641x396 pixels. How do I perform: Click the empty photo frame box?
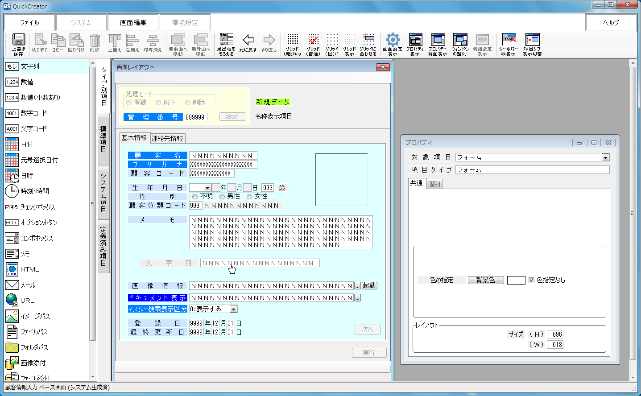click(341, 179)
